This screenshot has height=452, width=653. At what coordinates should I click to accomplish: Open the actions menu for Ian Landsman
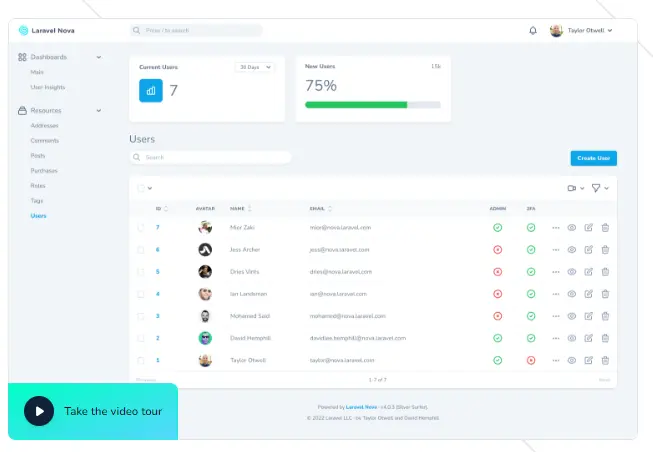coord(556,294)
